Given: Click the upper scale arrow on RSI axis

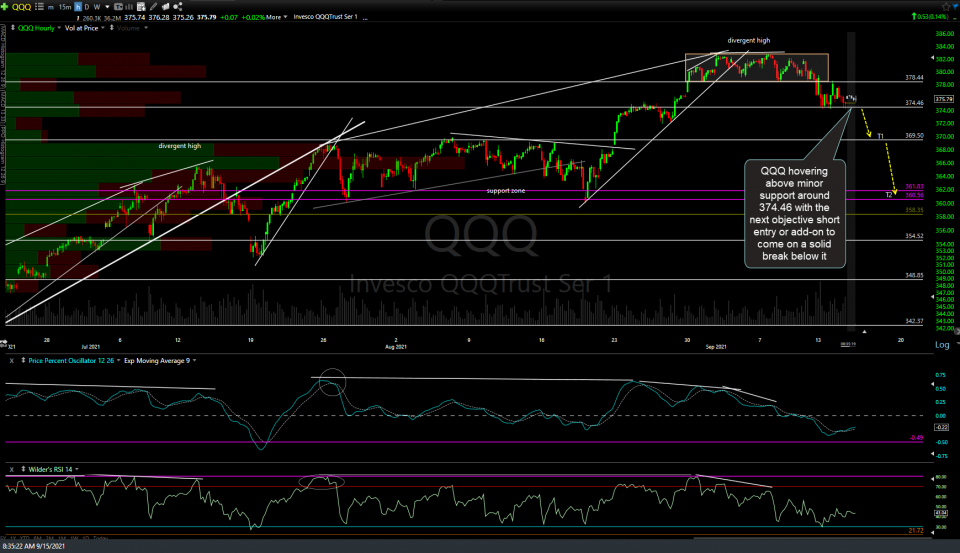Looking at the screenshot, I should point(933,480).
